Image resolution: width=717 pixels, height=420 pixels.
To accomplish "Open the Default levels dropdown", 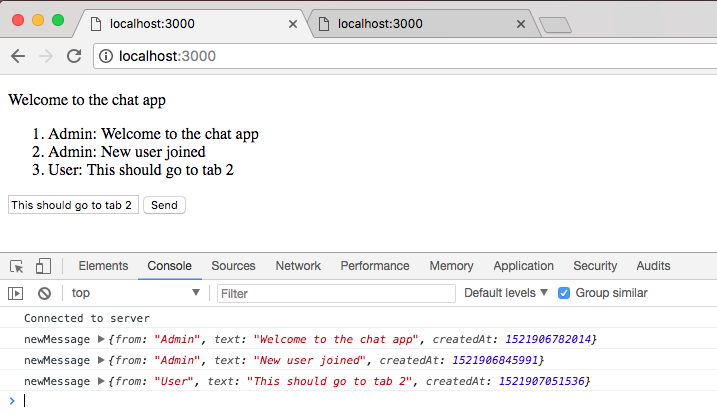I will 506,293.
